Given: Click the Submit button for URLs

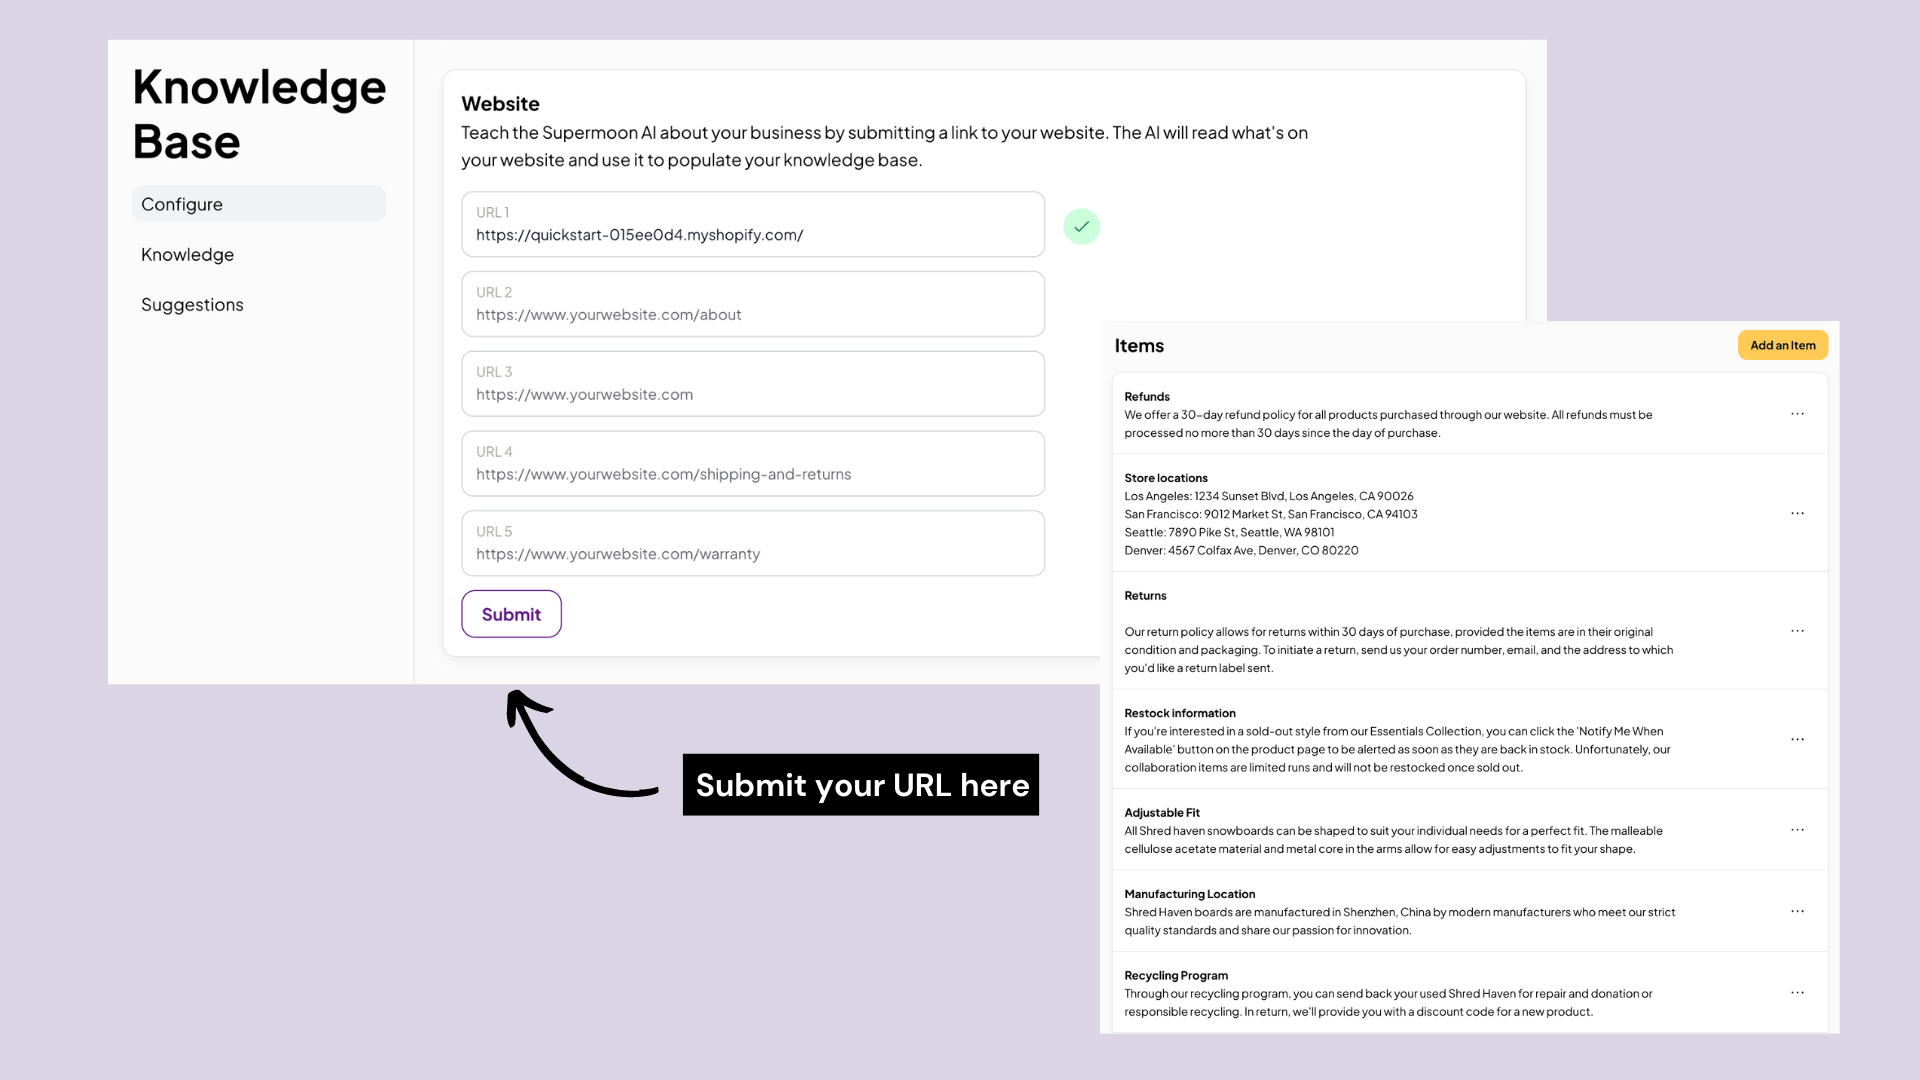Looking at the screenshot, I should tap(510, 615).
